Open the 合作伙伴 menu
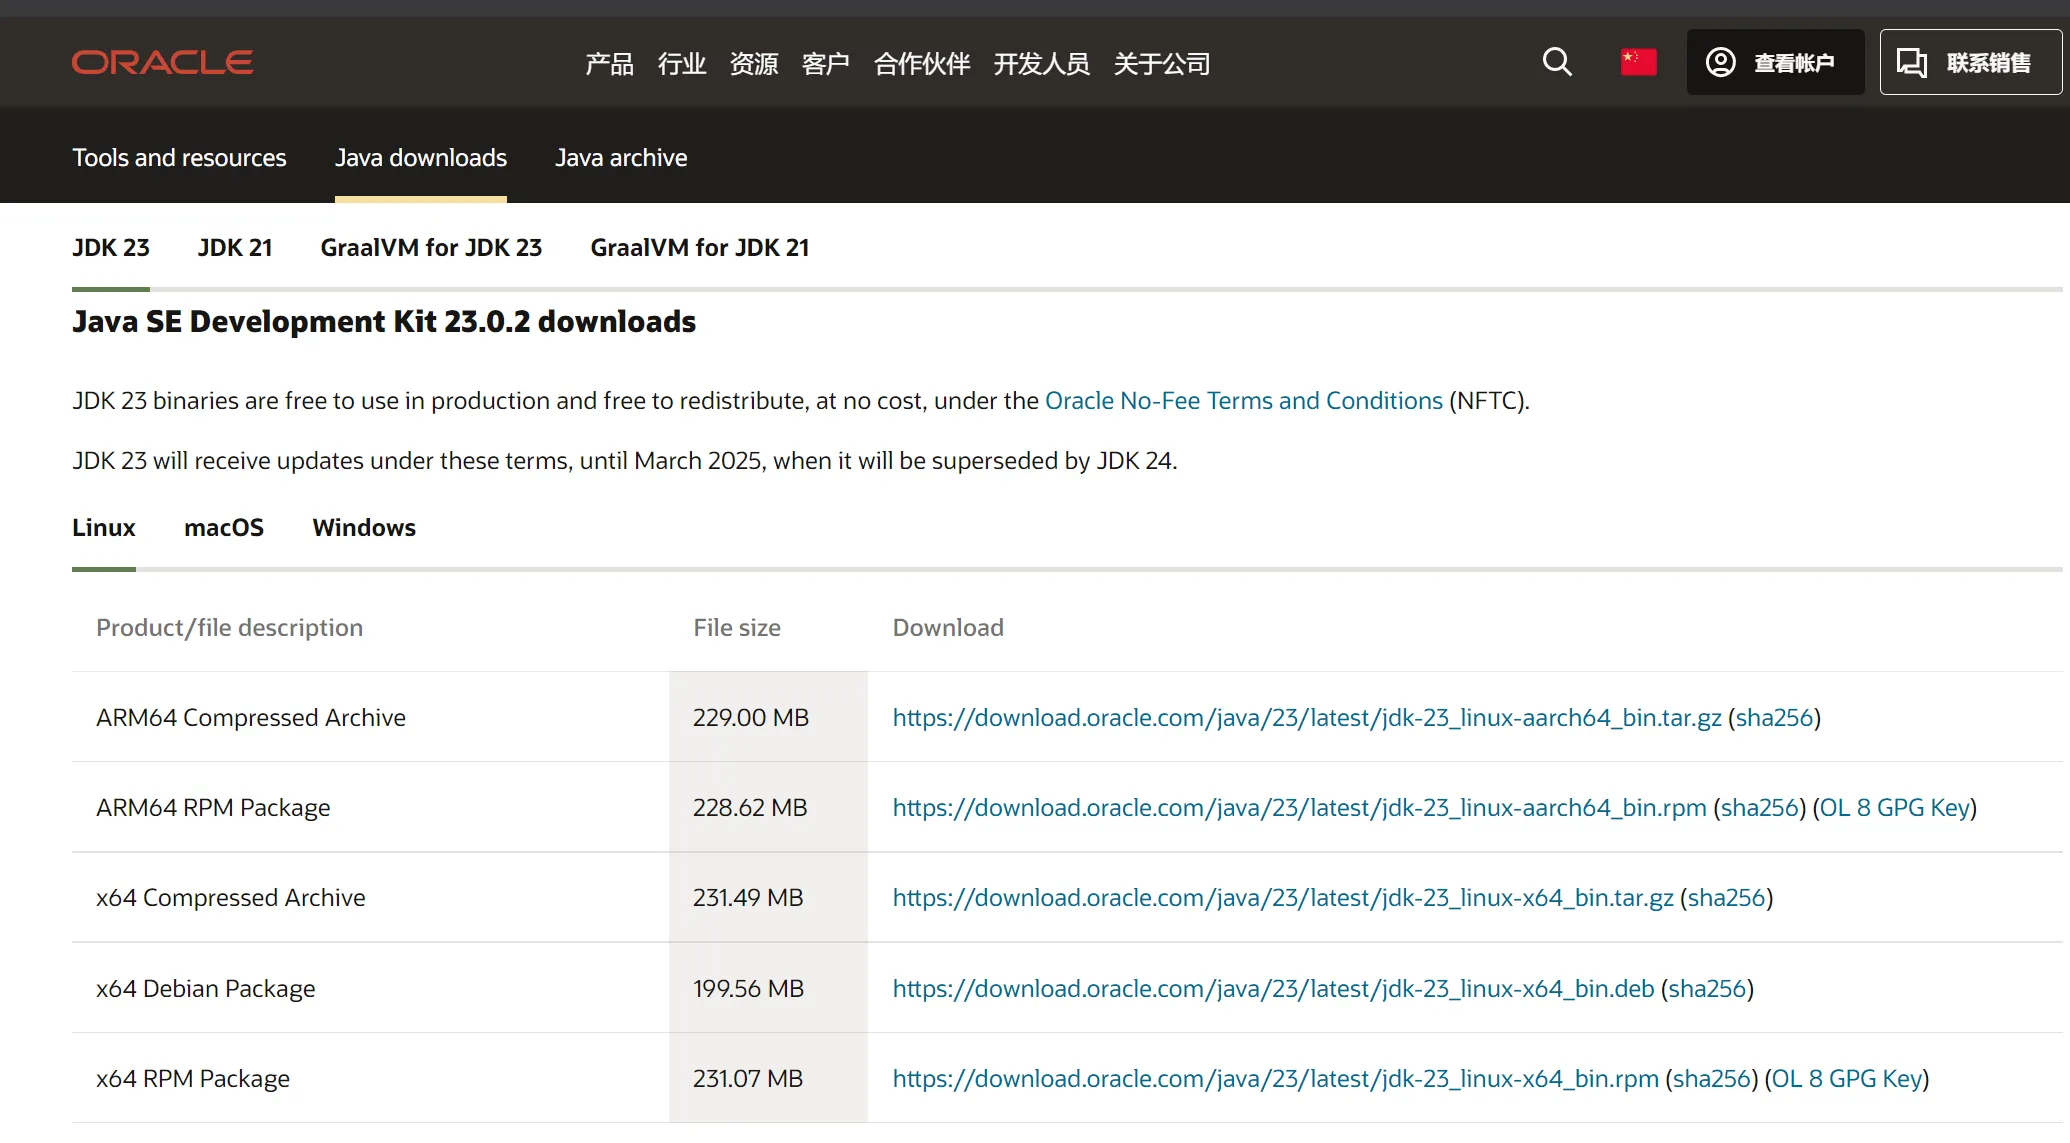 (922, 64)
